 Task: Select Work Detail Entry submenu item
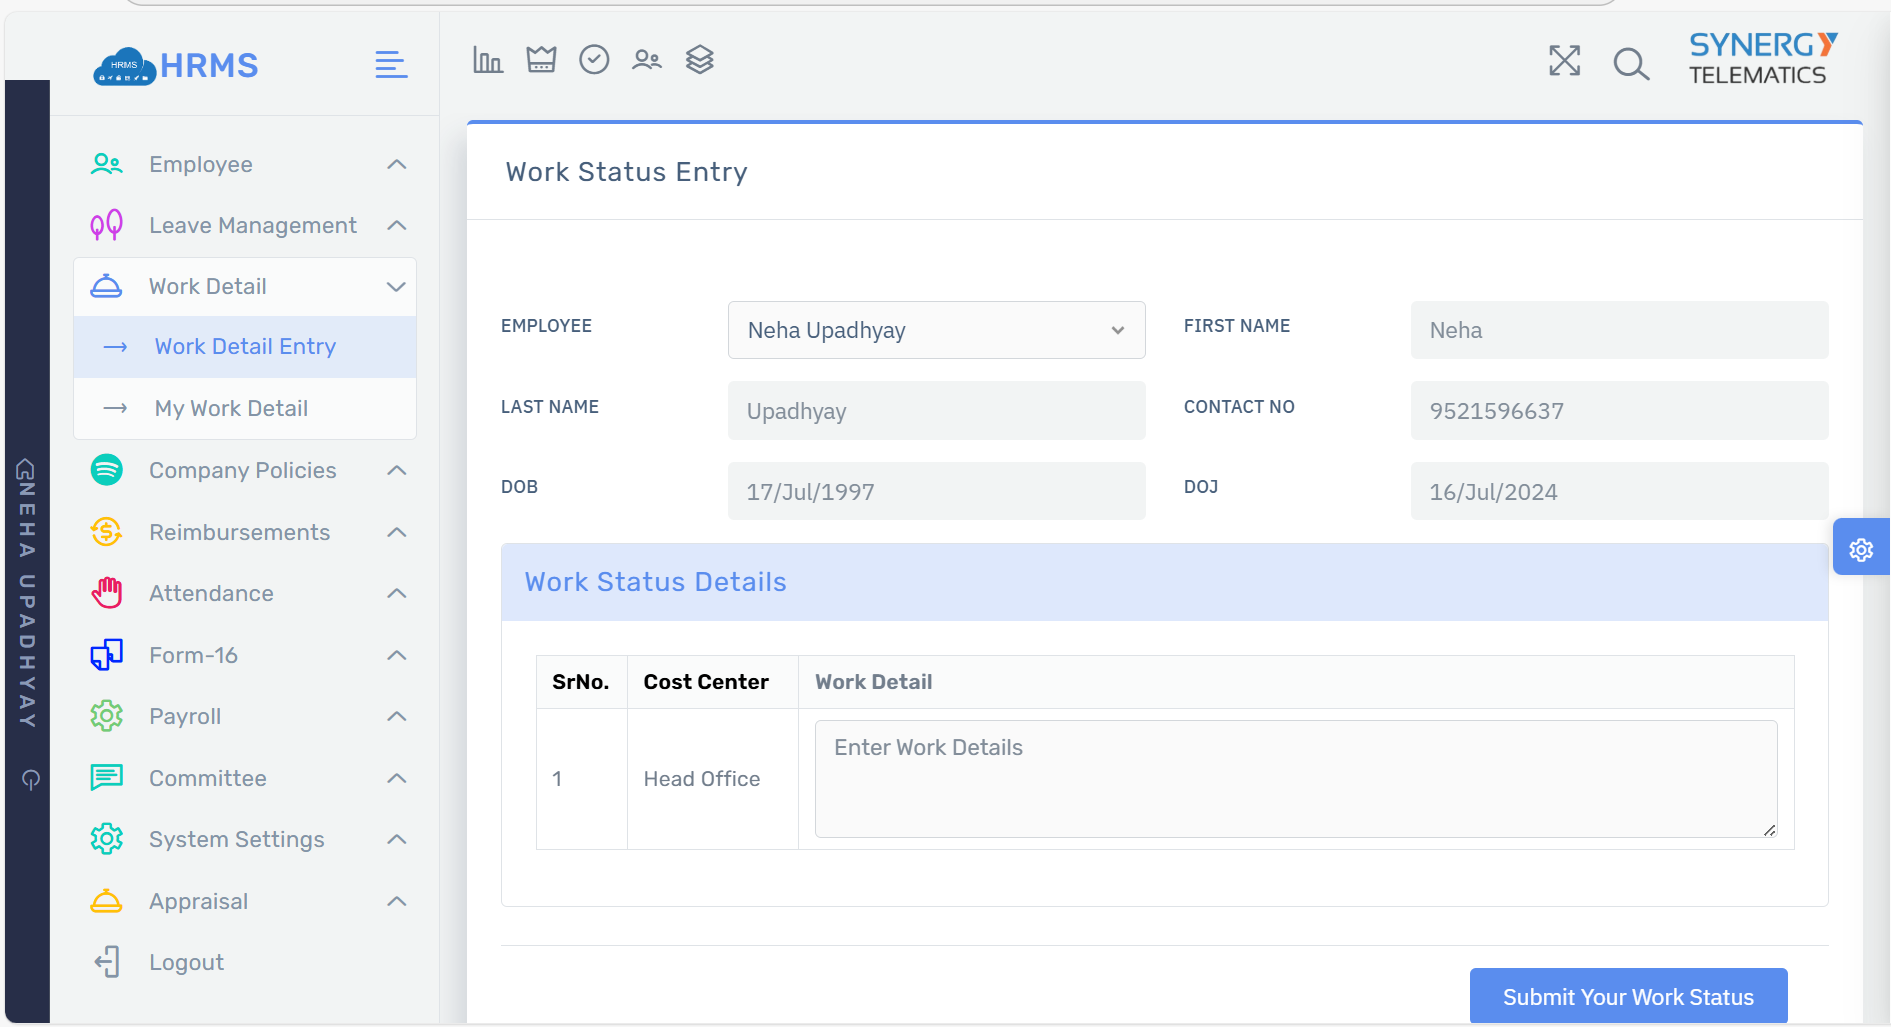[245, 347]
